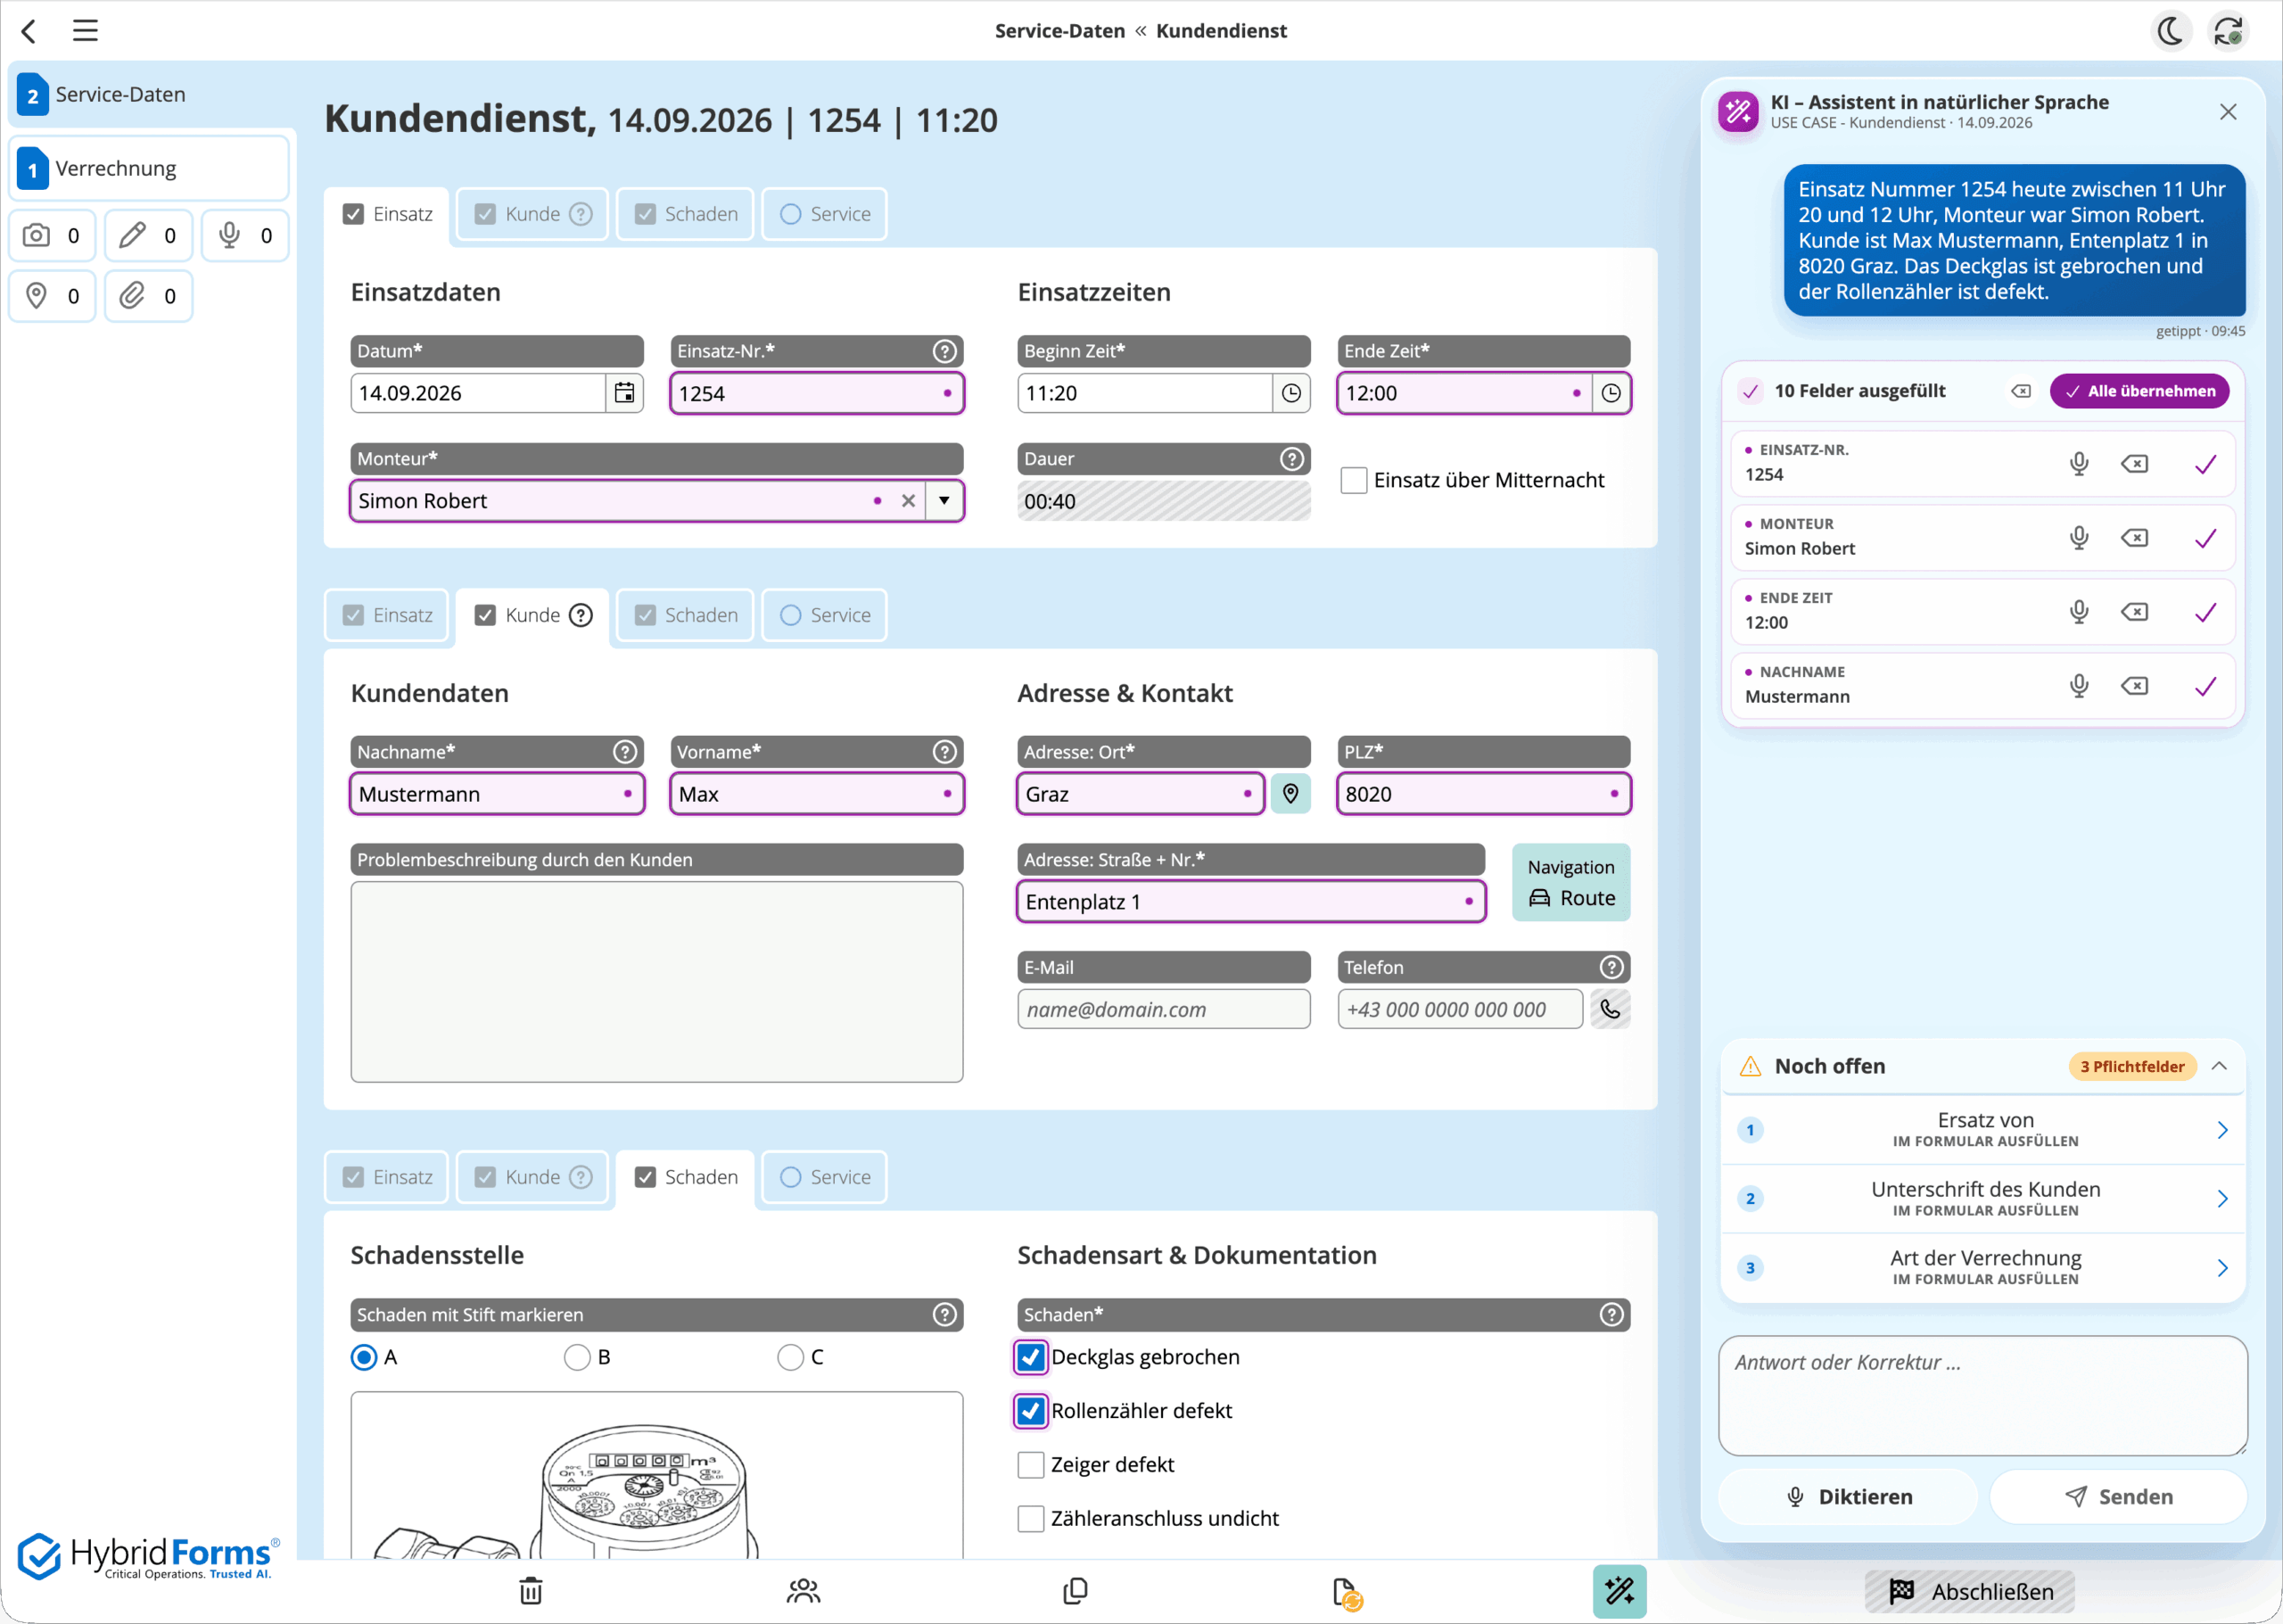
Task: Open the Ersatz von open item
Action: click(1983, 1130)
